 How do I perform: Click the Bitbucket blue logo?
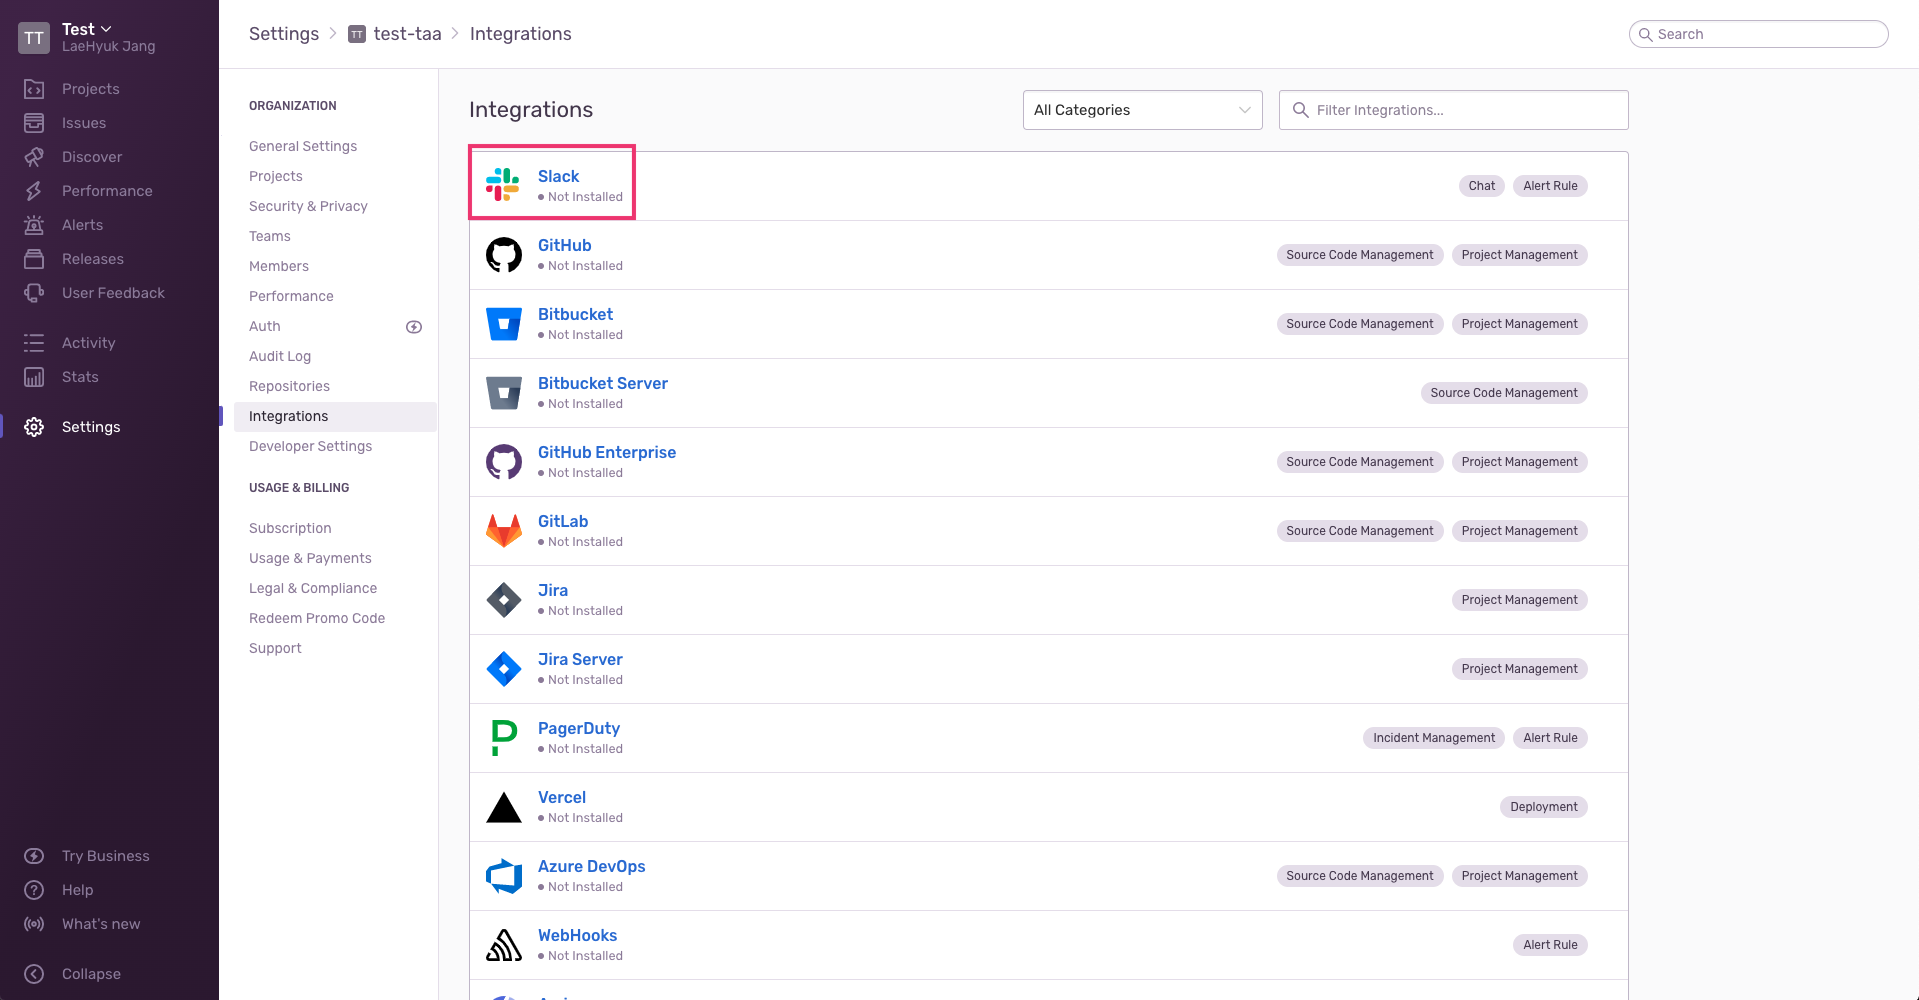(503, 324)
